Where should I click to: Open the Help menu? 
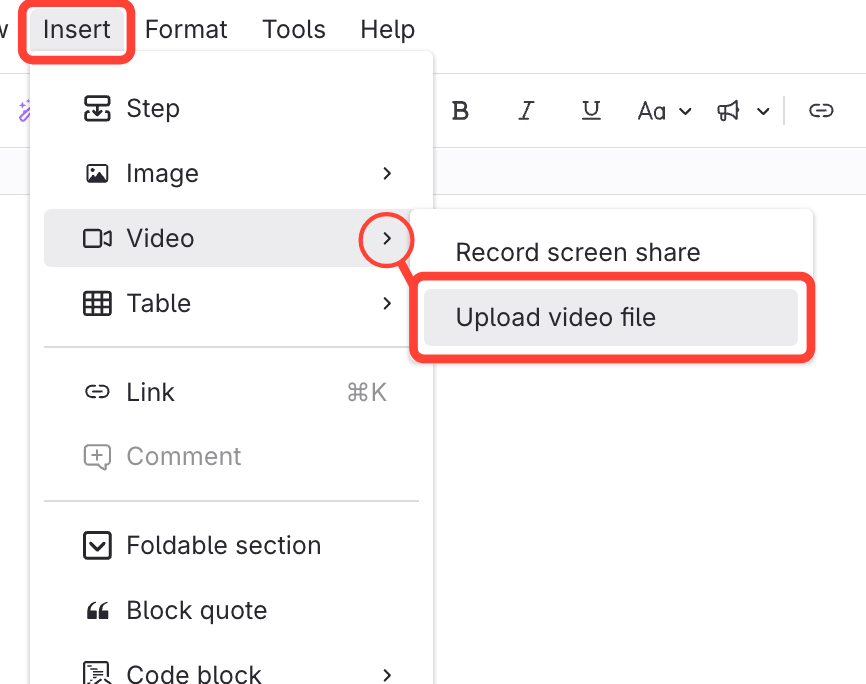click(x=387, y=30)
